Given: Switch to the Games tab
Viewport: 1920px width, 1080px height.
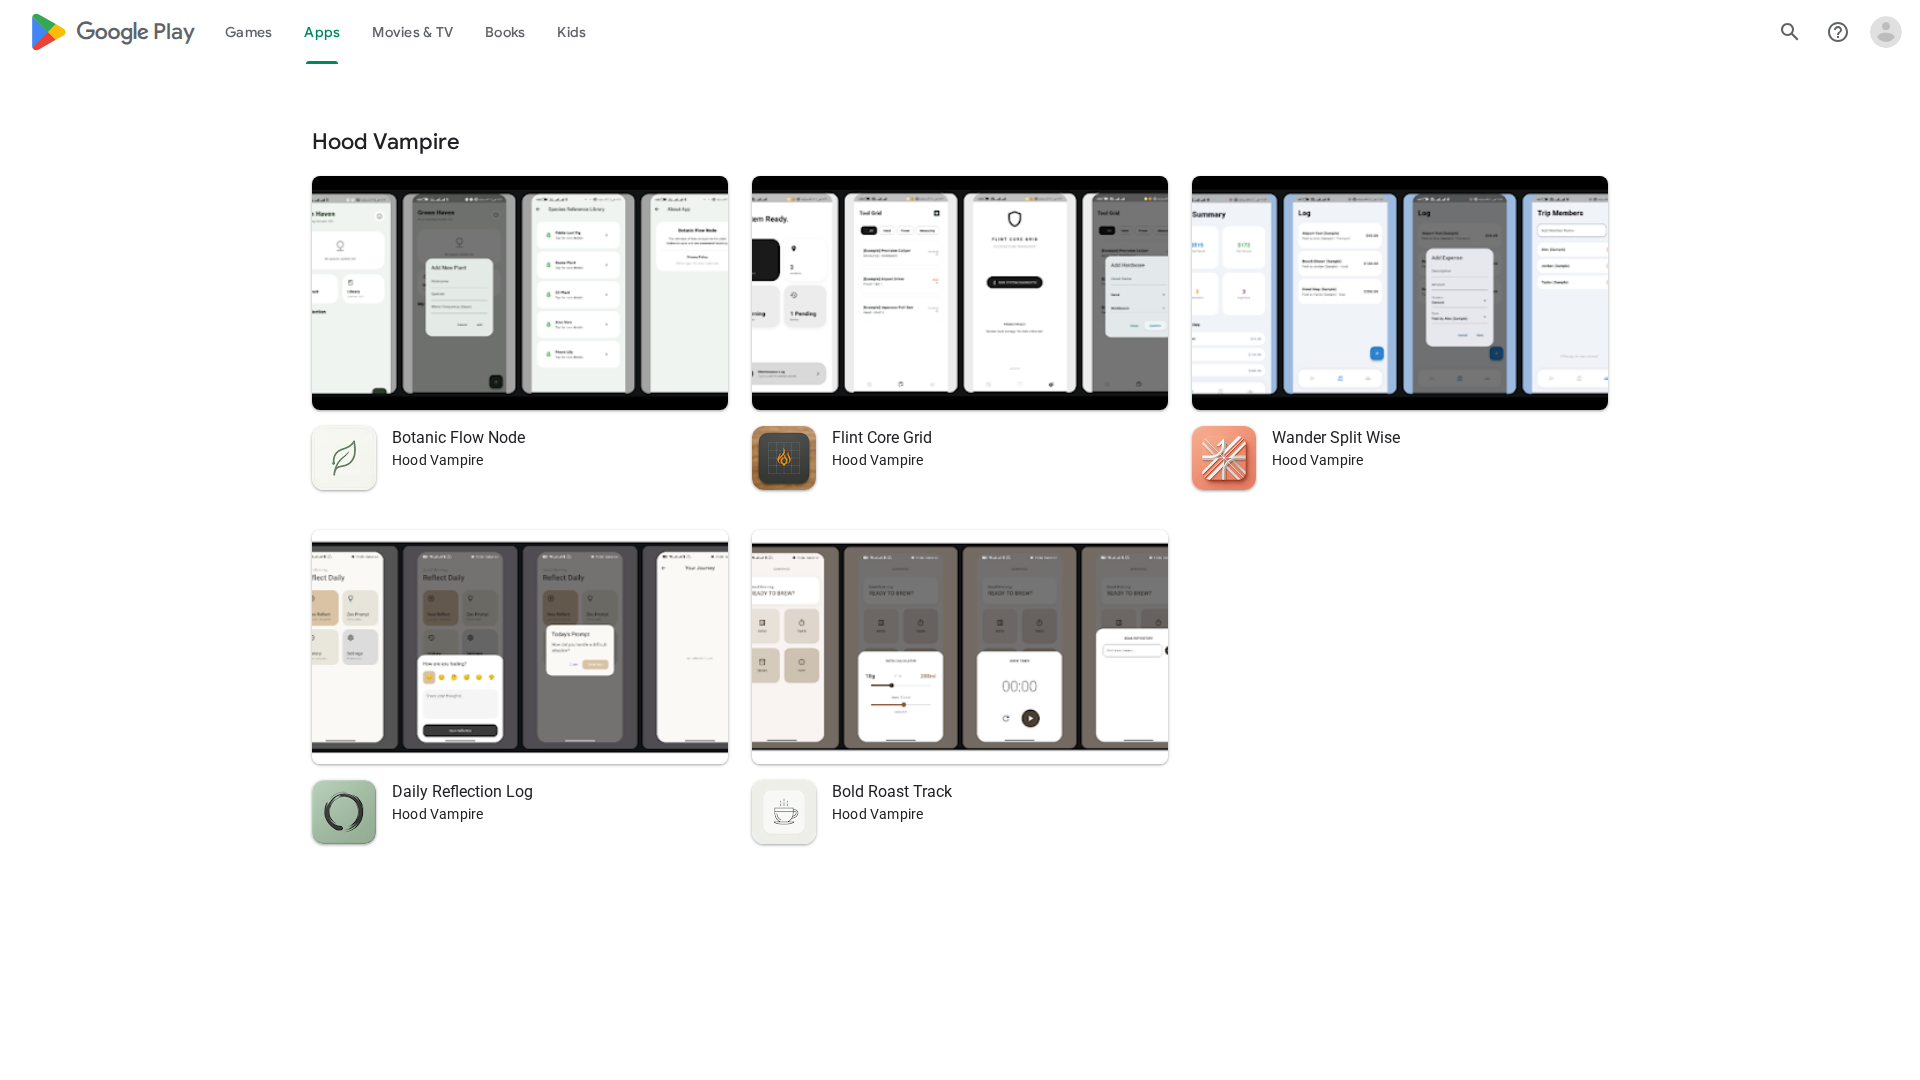Looking at the screenshot, I should 248,32.
